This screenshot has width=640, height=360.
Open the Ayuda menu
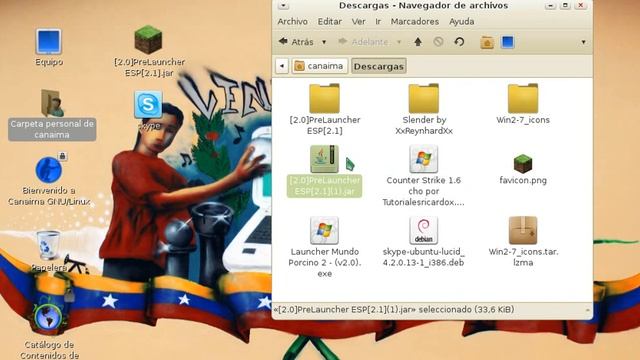click(462, 22)
